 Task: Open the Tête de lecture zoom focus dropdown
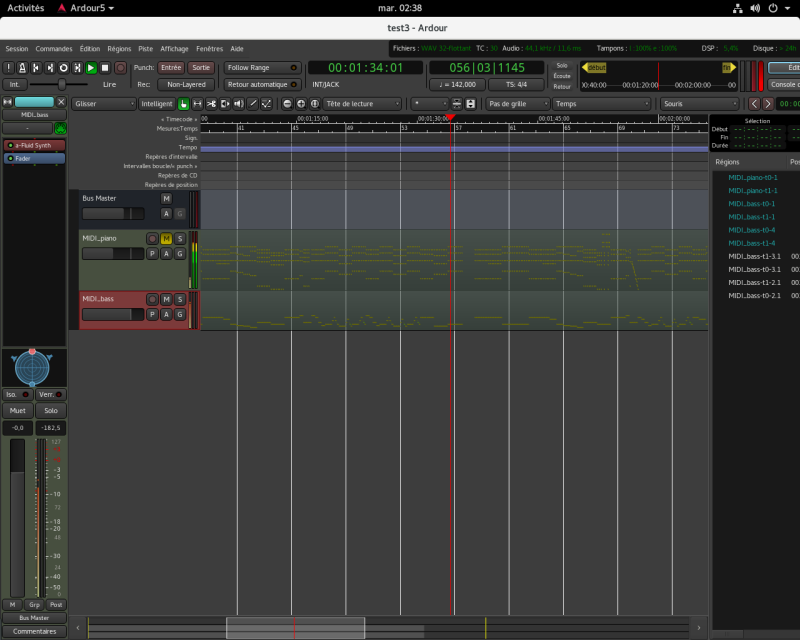coord(362,104)
